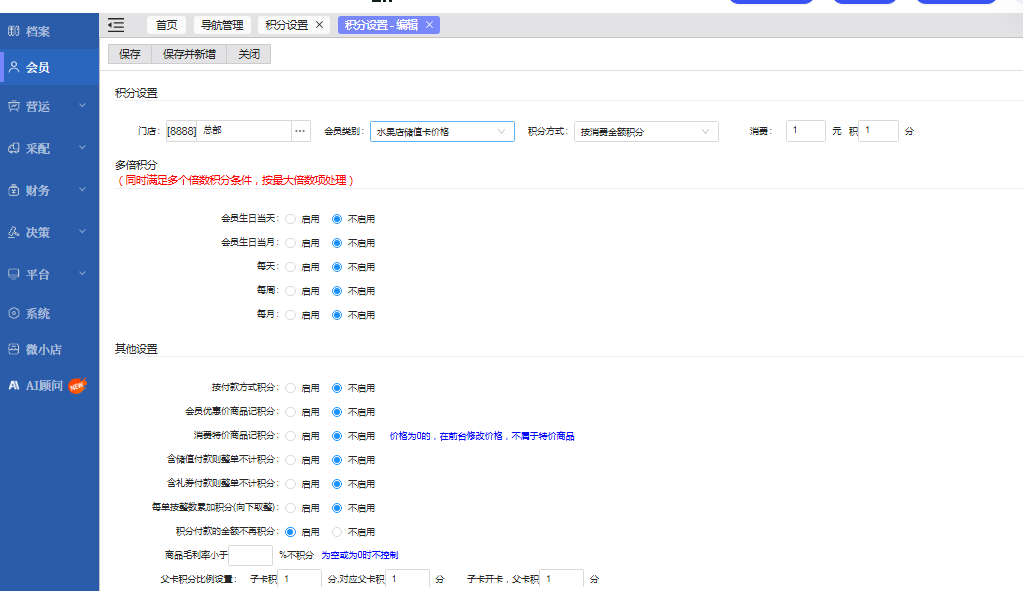Enable 每周 multiplier points

(290, 291)
